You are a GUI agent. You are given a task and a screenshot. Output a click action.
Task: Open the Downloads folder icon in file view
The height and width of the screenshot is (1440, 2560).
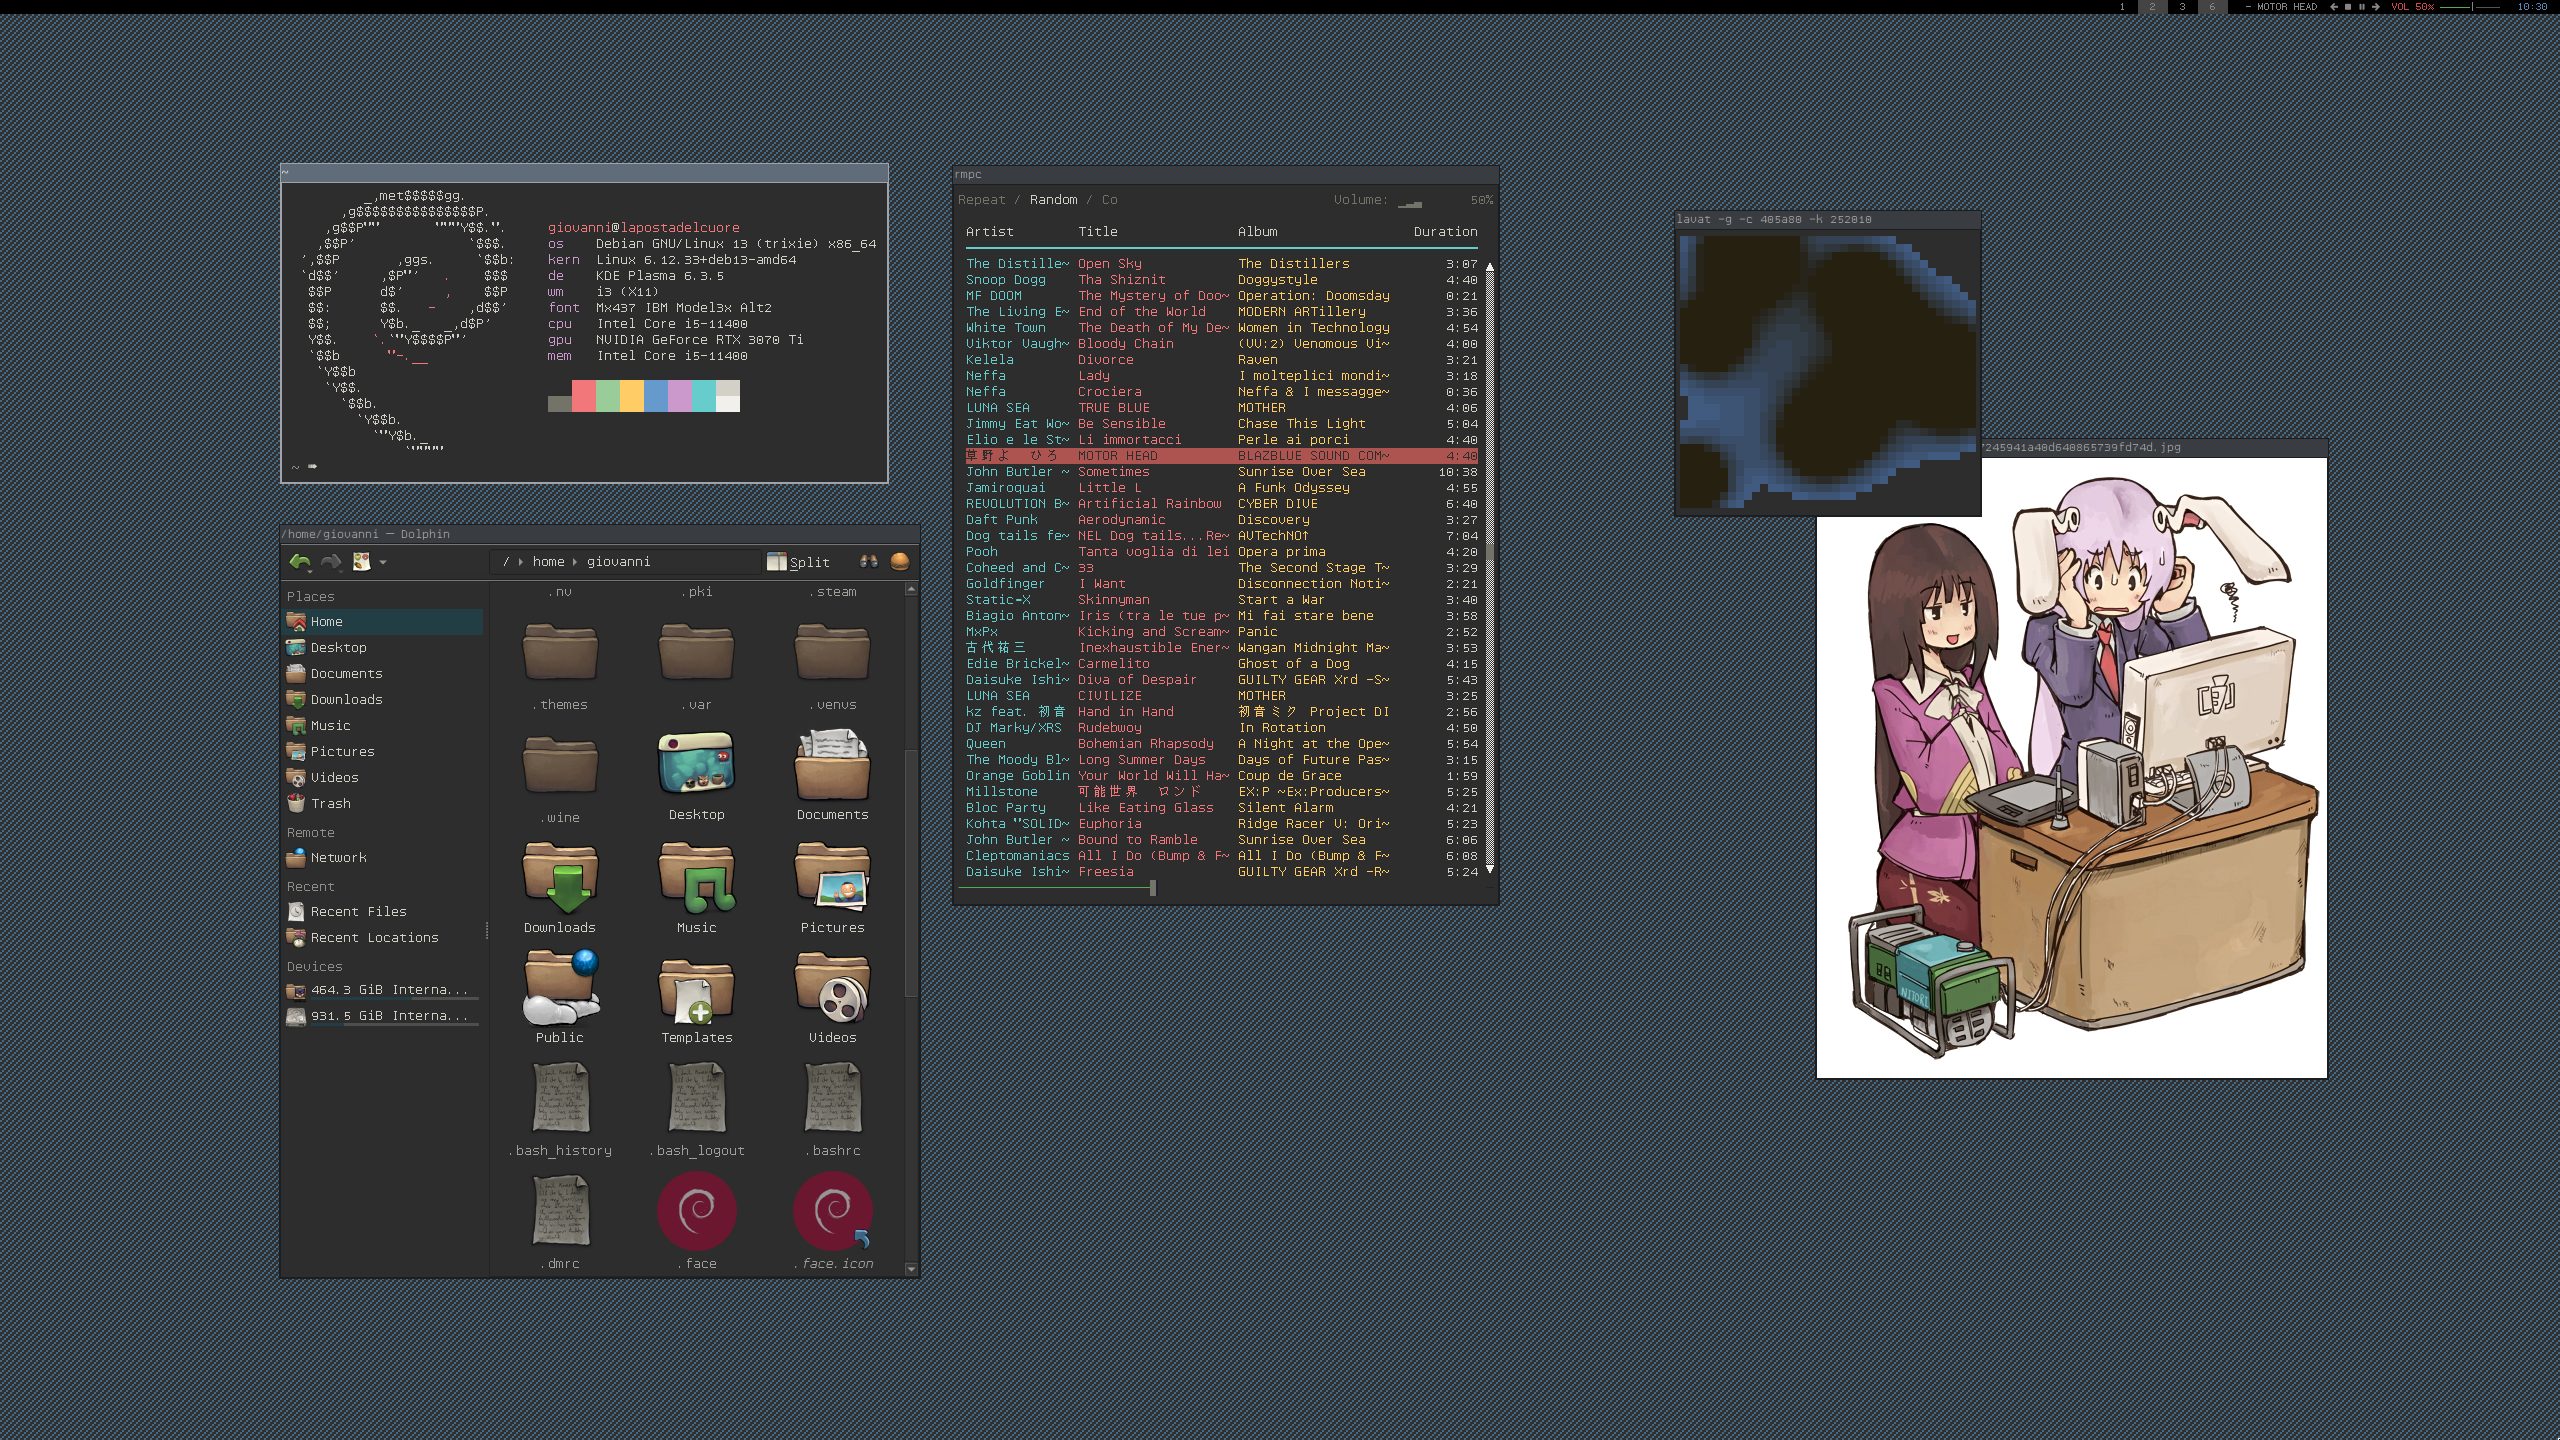pyautogui.click(x=560, y=878)
